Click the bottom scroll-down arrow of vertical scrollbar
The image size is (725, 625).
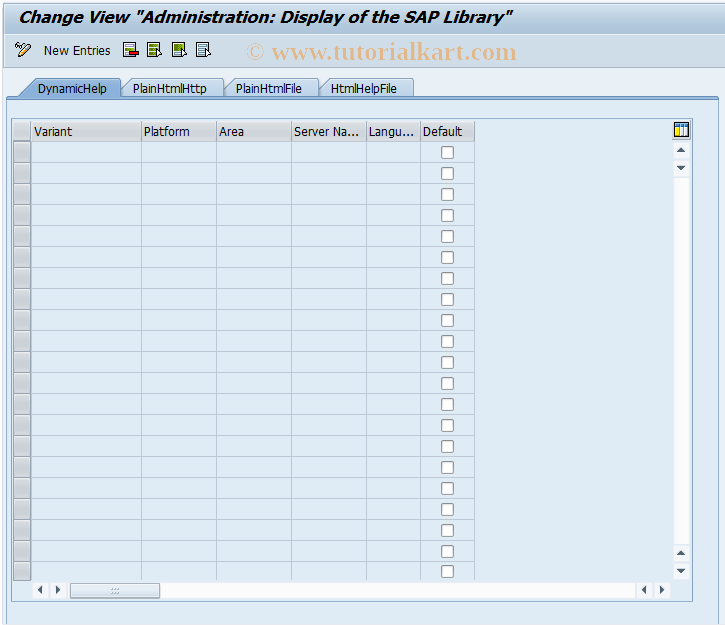coord(681,570)
